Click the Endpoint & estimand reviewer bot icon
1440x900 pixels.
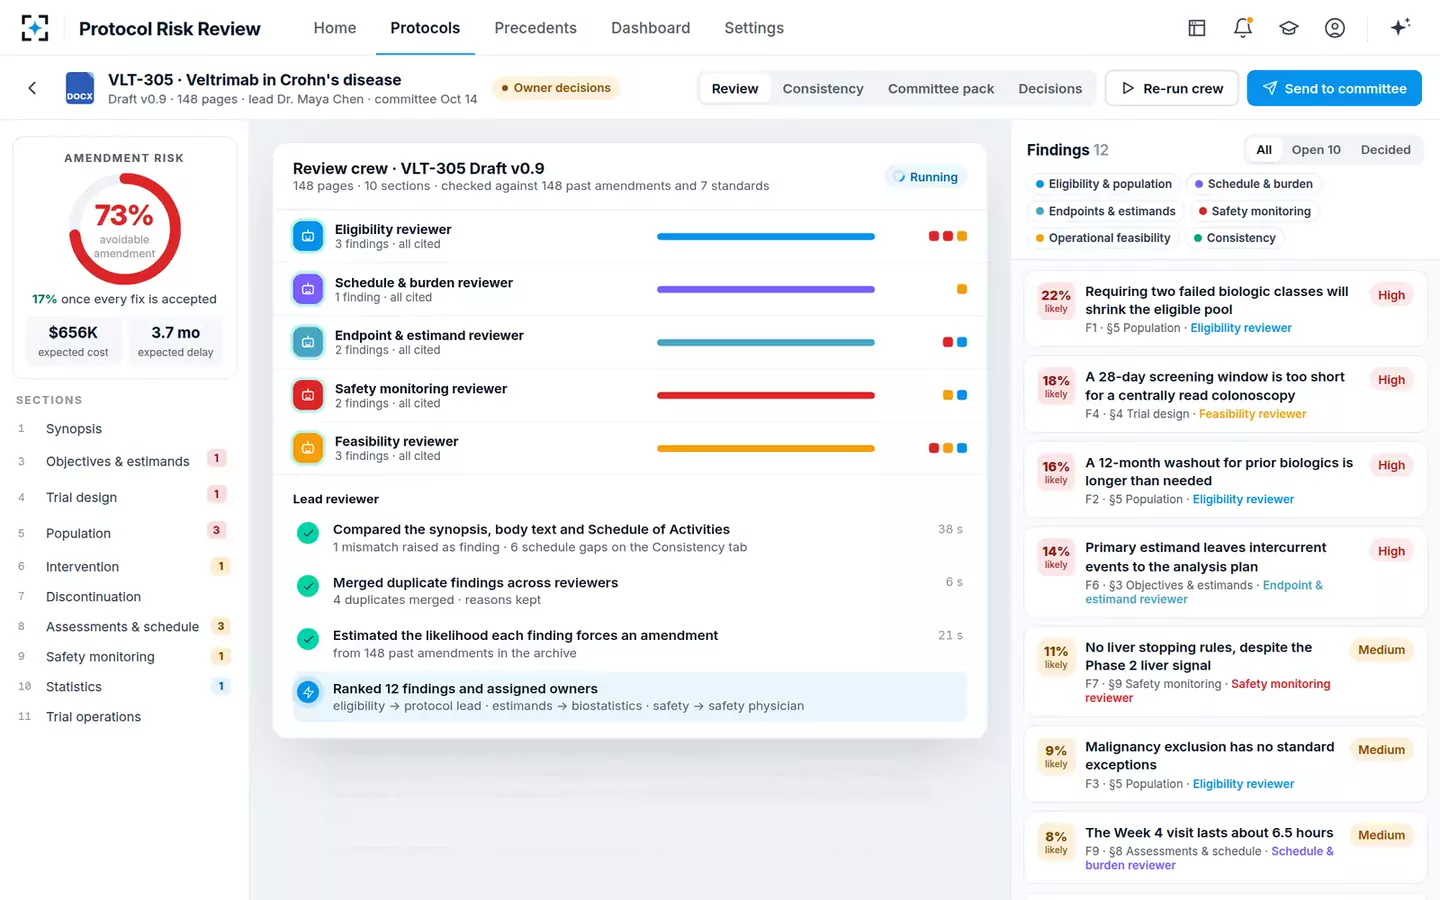[x=308, y=342]
